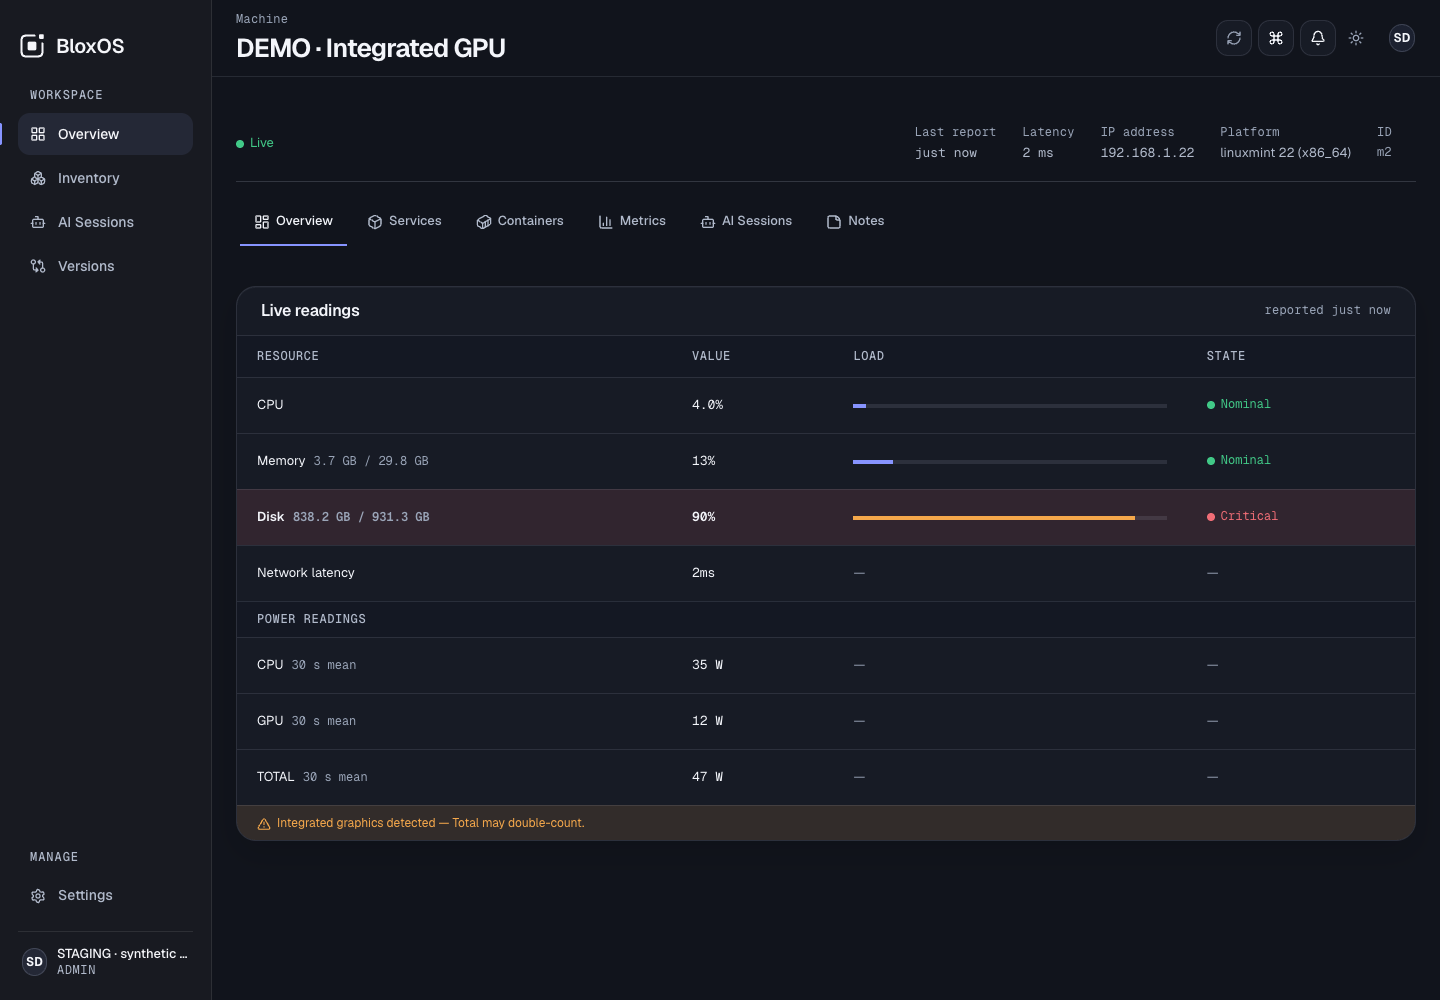Click the Services tab box icon
Image resolution: width=1440 pixels, height=1000 pixels.
(375, 222)
